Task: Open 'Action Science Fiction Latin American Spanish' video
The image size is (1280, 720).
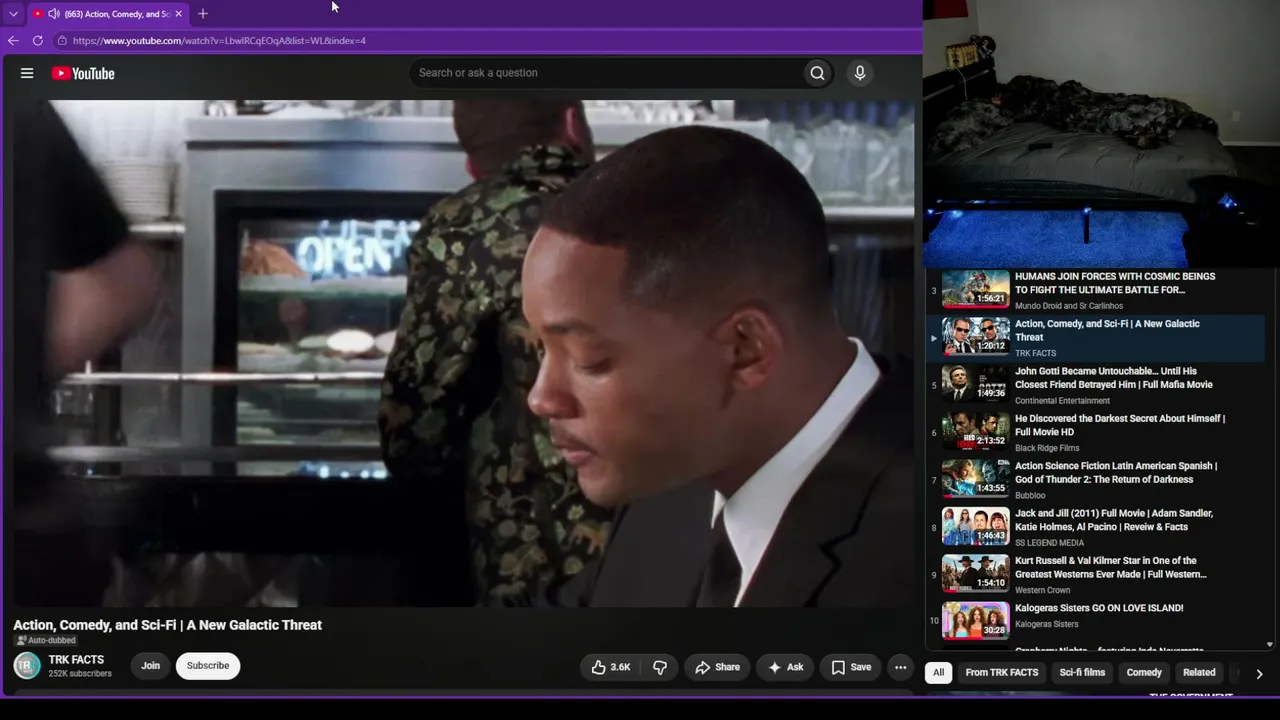Action: click(x=1116, y=473)
